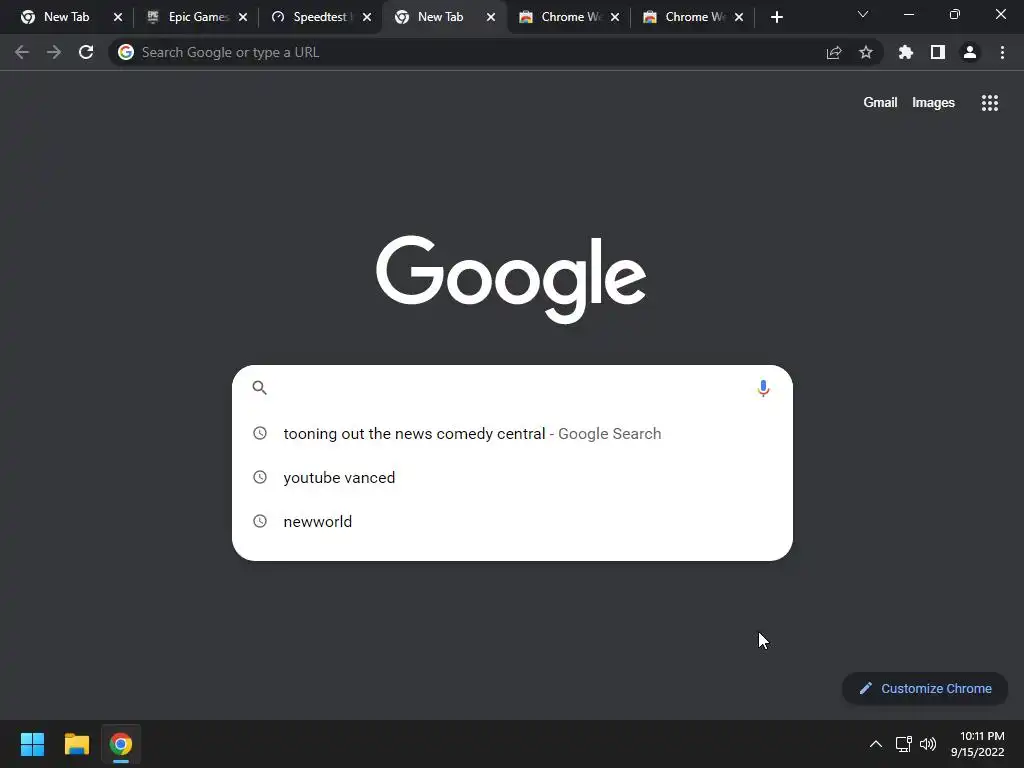1024x768 pixels.
Task: Close the first New Tab tab
Action: (x=118, y=18)
